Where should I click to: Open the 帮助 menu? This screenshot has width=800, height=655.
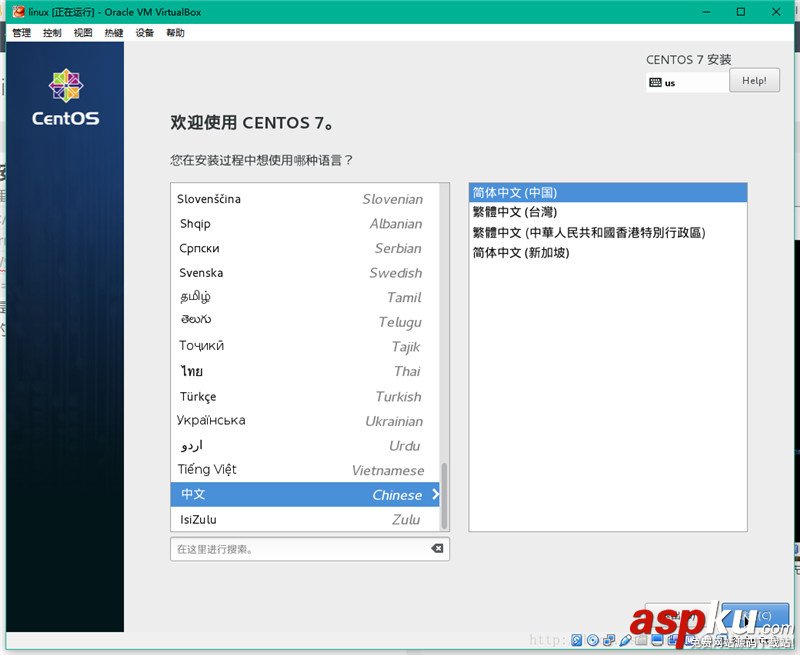[x=175, y=33]
